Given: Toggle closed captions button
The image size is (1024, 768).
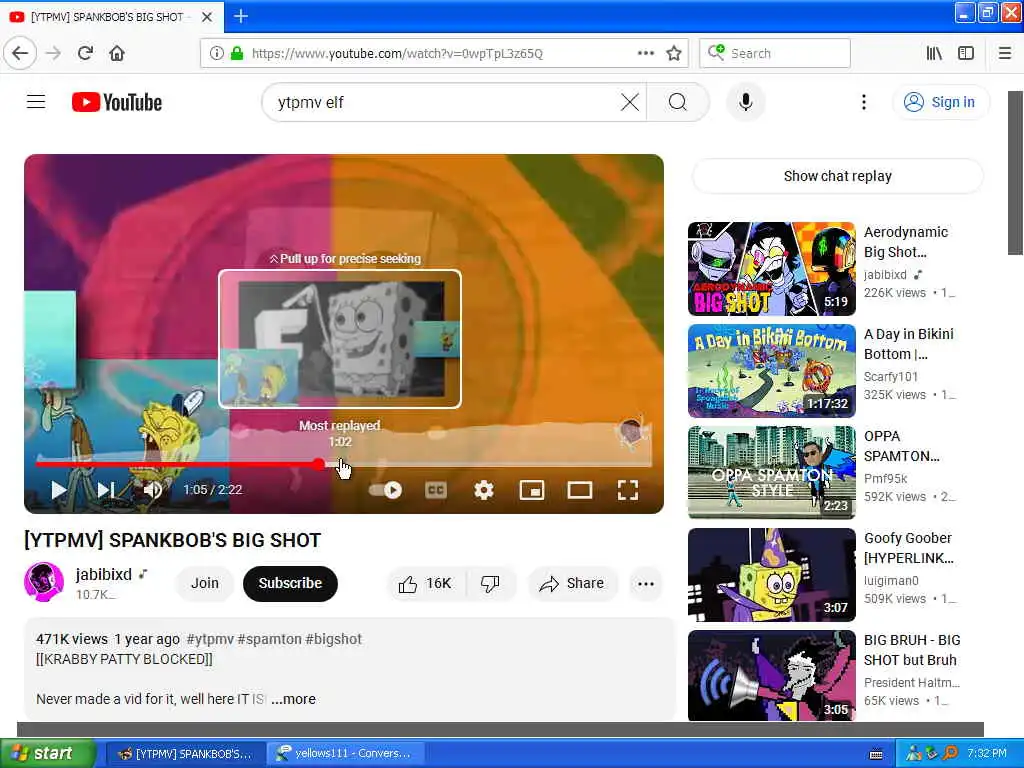Looking at the screenshot, I should [436, 490].
